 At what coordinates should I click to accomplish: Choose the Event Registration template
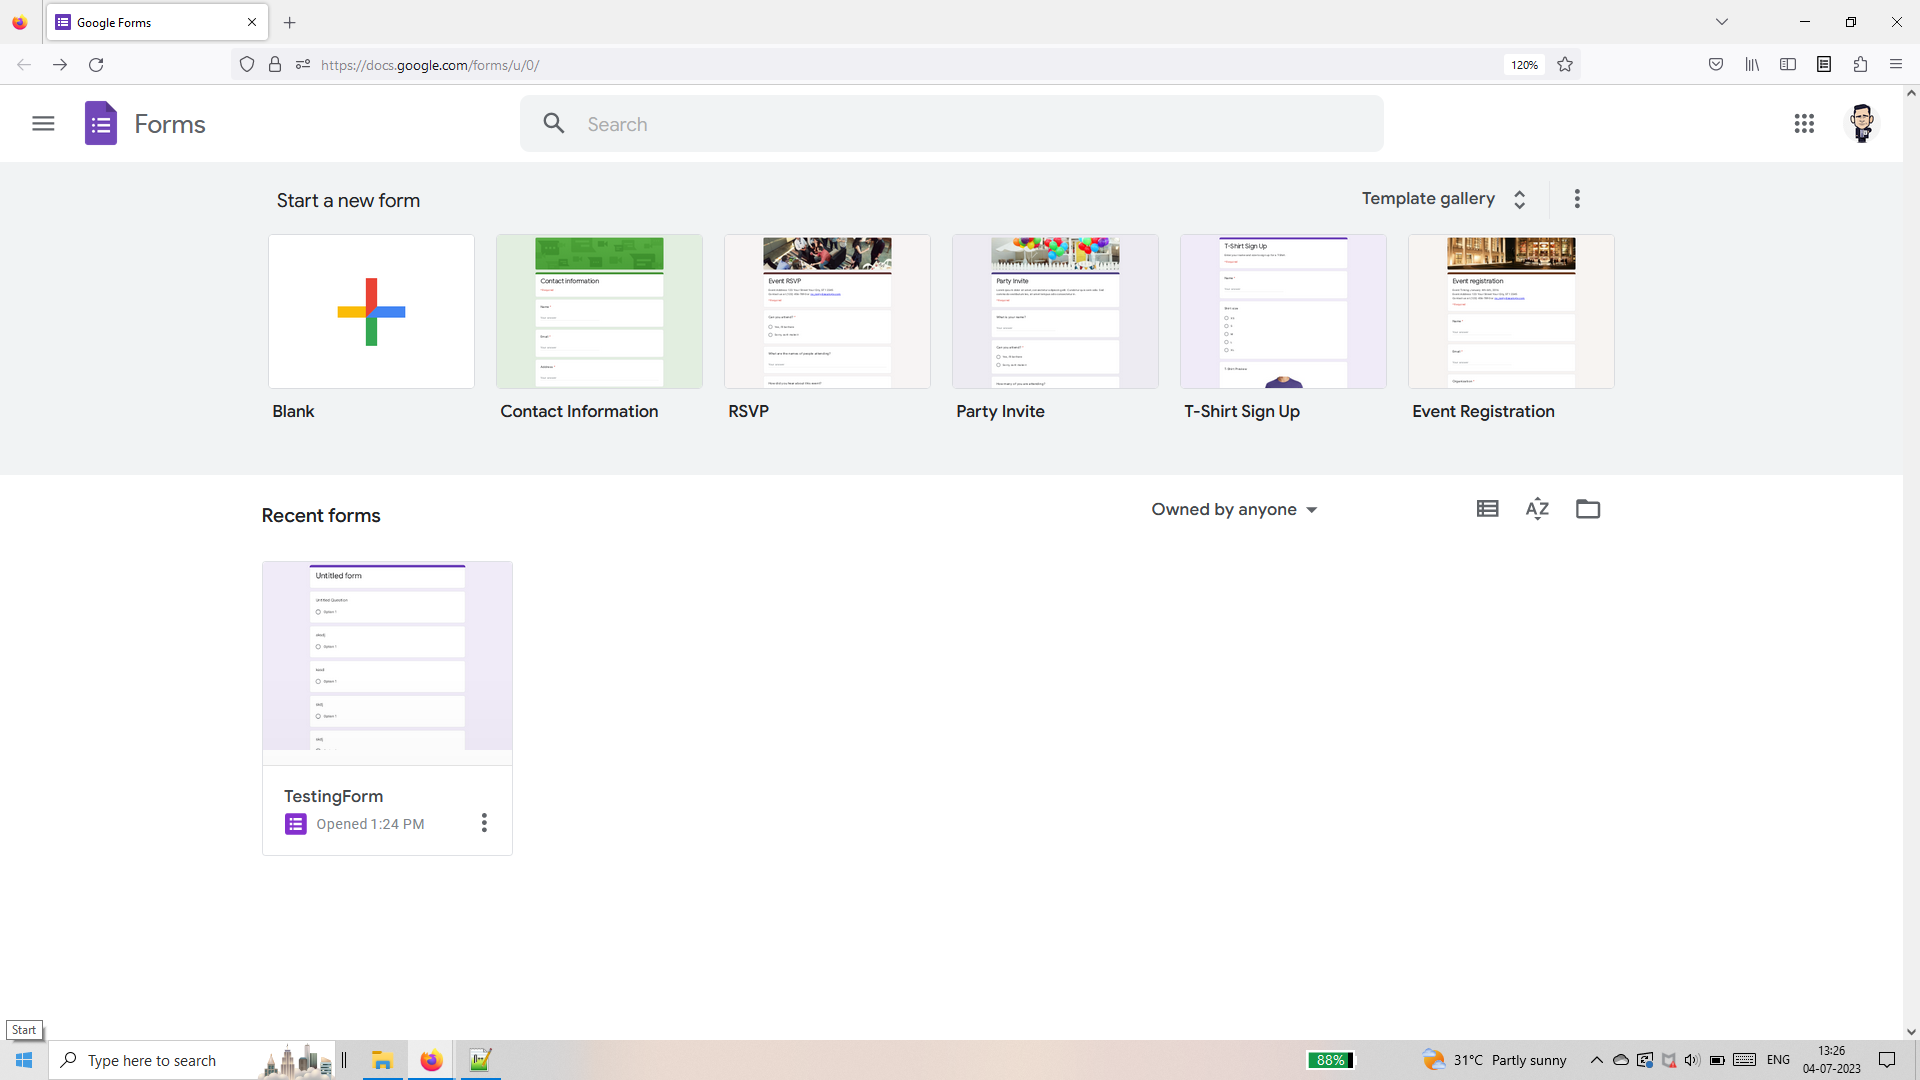point(1511,312)
